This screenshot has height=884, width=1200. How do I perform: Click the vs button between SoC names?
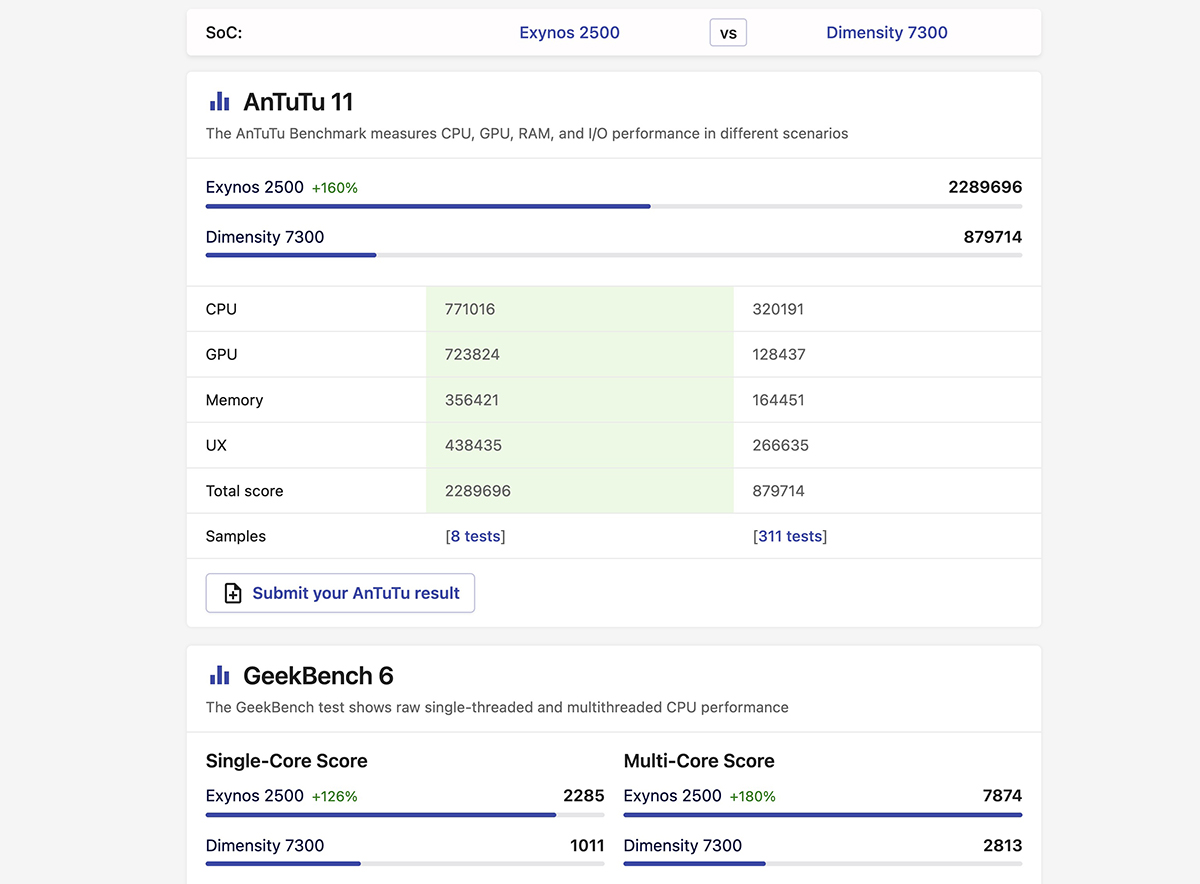[728, 33]
